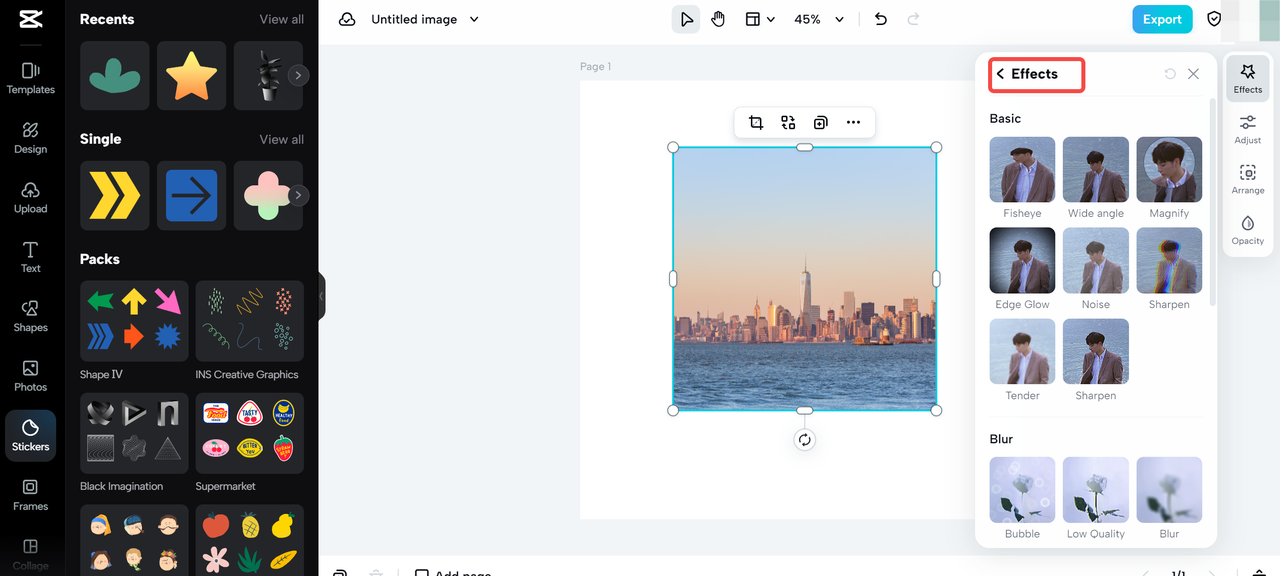Open the more options ellipsis menu
This screenshot has width=1280, height=576.
(x=853, y=122)
